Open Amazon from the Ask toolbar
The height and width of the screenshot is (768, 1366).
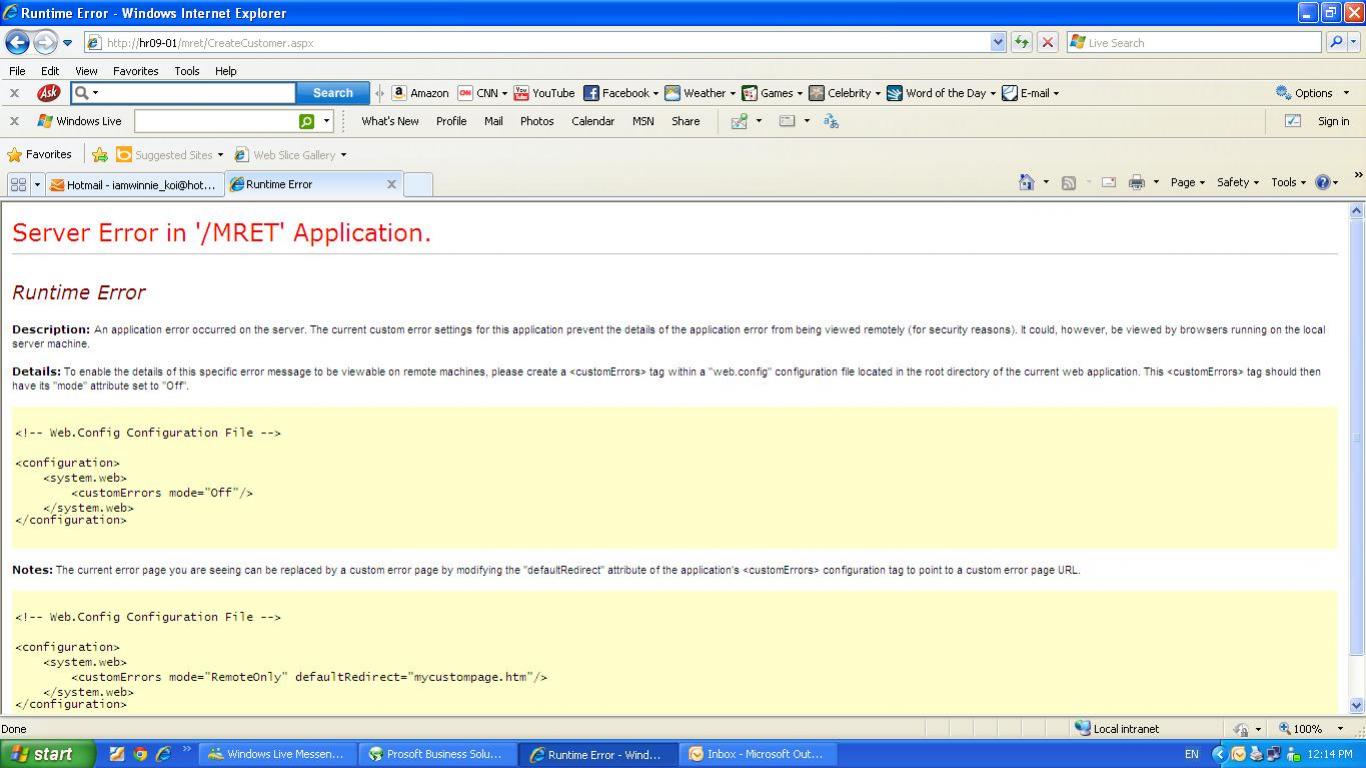[420, 93]
